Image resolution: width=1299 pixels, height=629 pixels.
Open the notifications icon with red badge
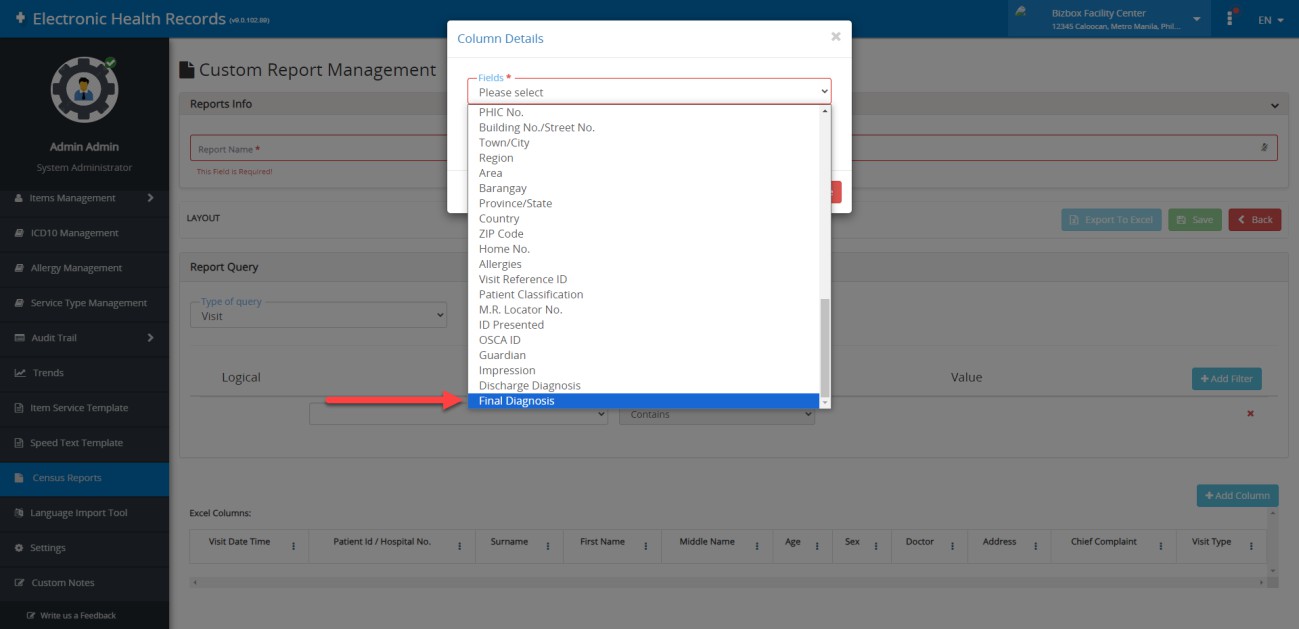[1229, 18]
